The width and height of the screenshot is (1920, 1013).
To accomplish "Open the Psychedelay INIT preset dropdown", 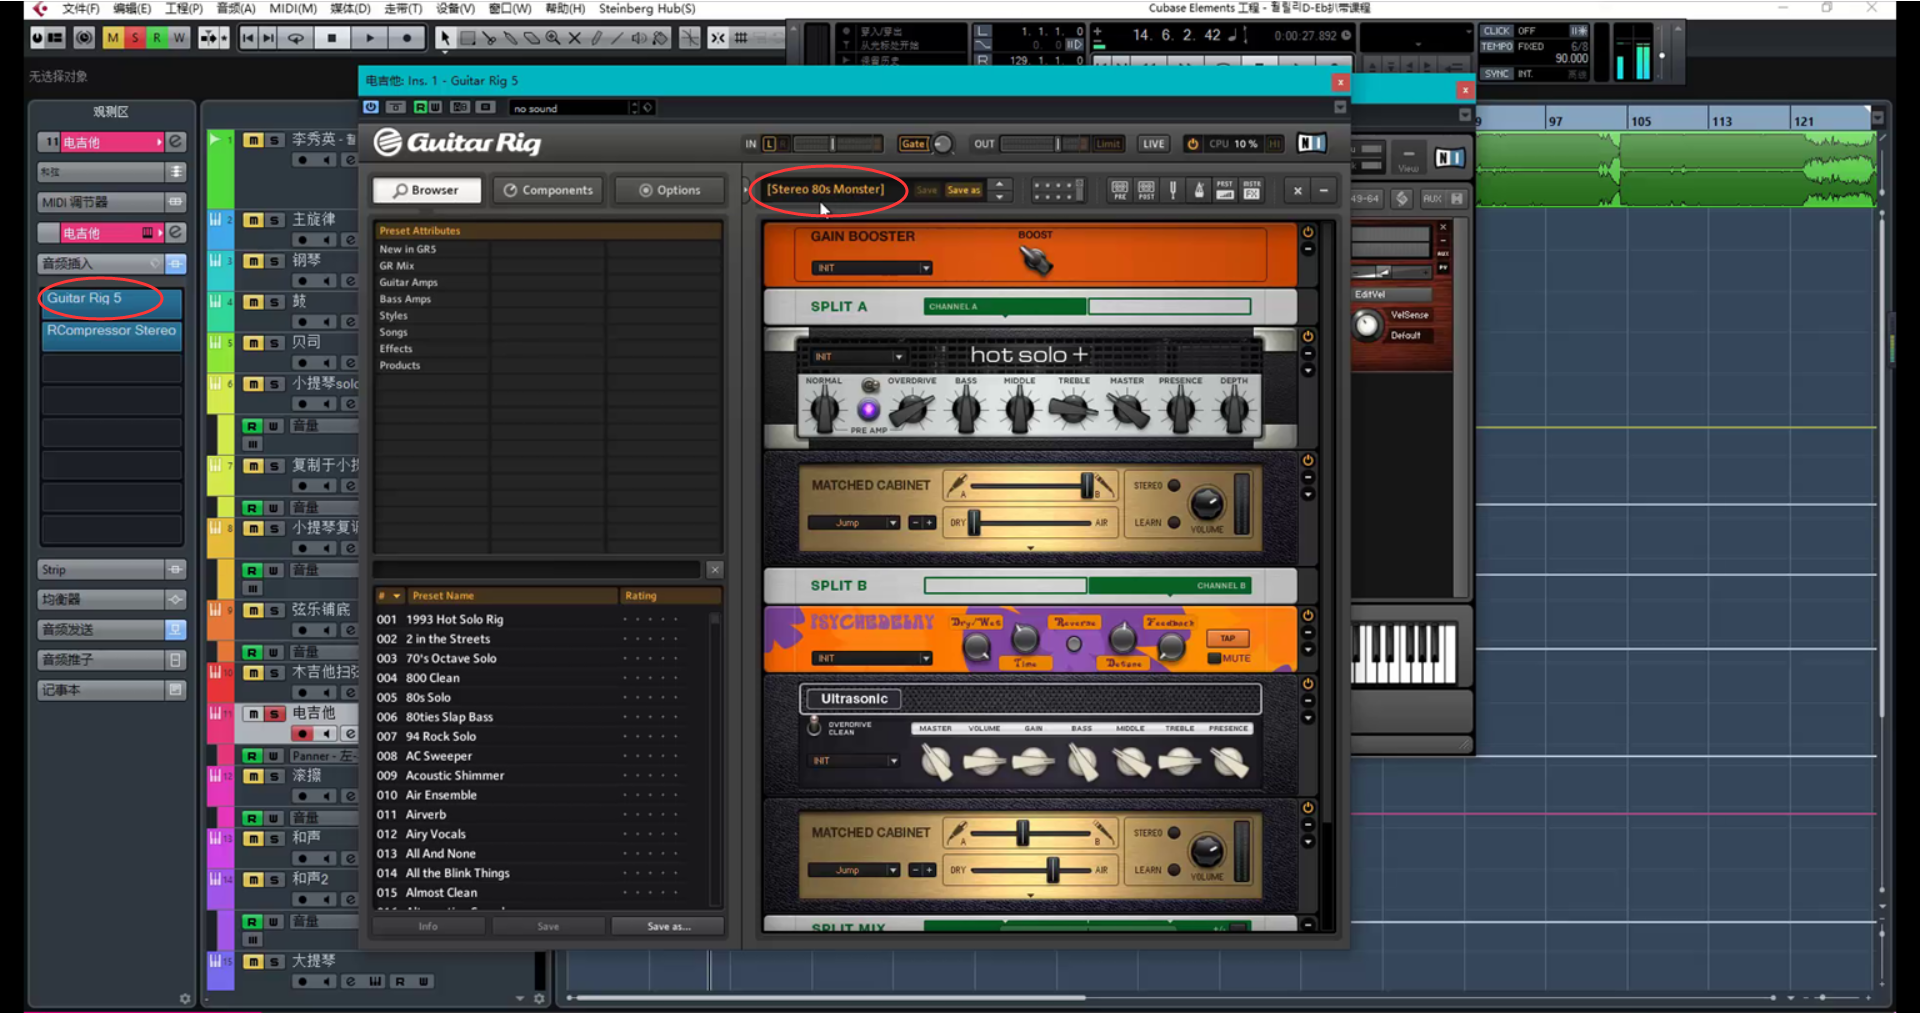I will (x=872, y=658).
